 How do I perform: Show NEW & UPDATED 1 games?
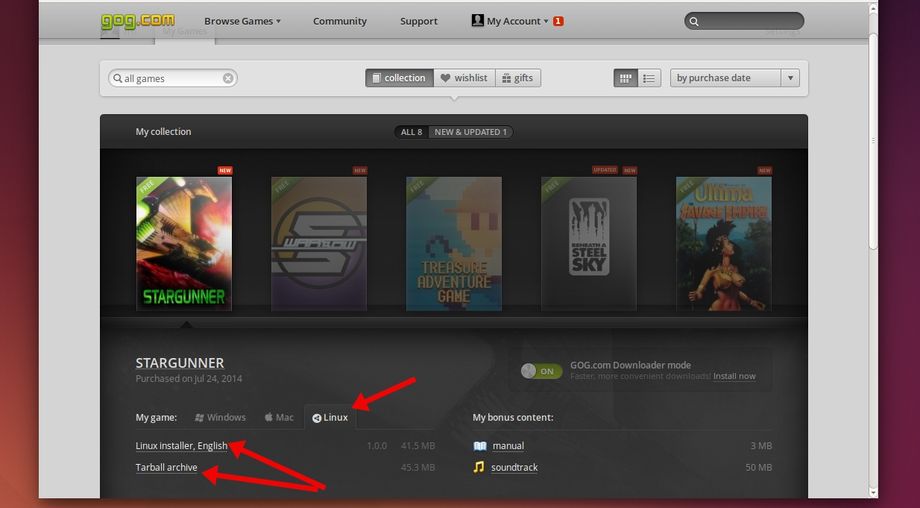[x=471, y=132]
